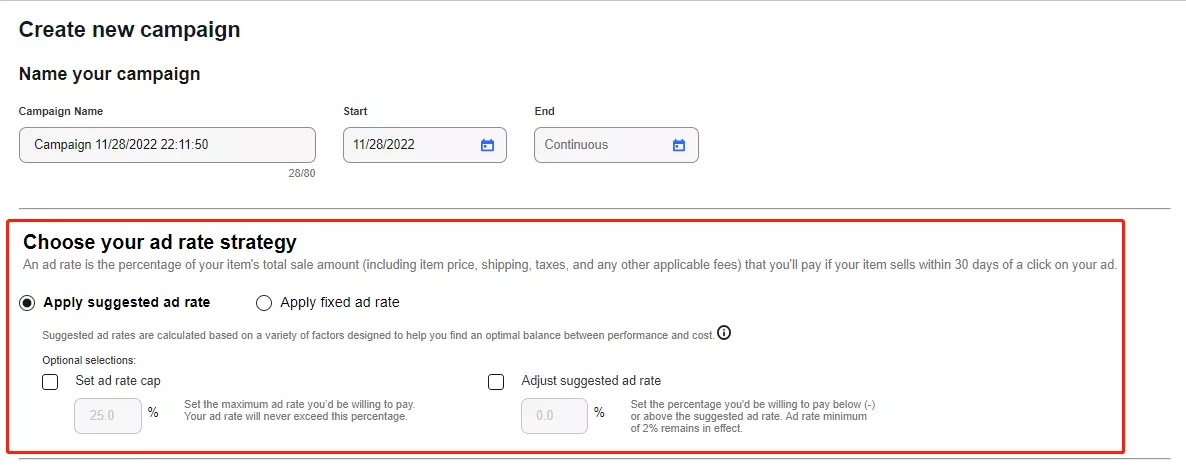The height and width of the screenshot is (476, 1186).
Task: Click the Start date field showing 11/28/2022
Action: click(410, 145)
